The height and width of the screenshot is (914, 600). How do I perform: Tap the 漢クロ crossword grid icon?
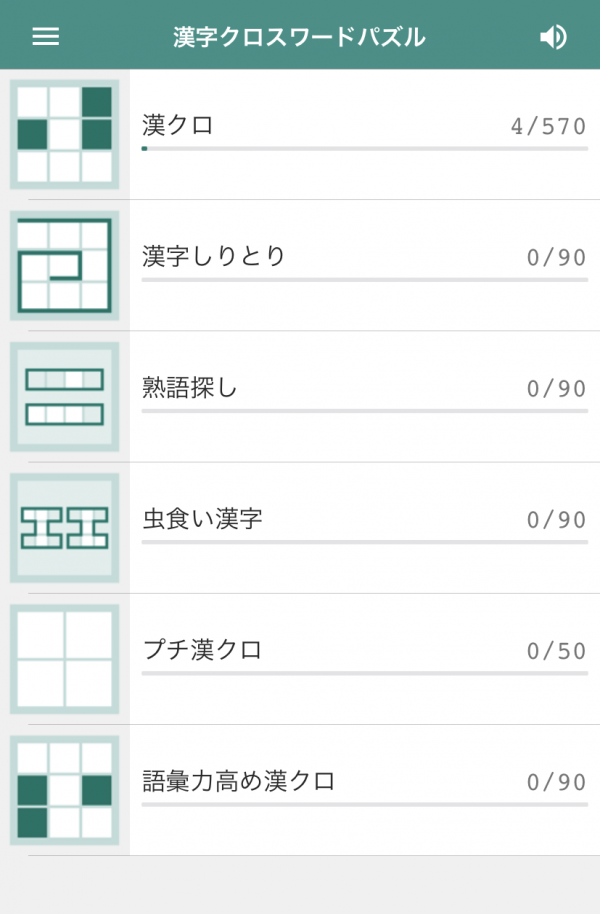[65, 134]
